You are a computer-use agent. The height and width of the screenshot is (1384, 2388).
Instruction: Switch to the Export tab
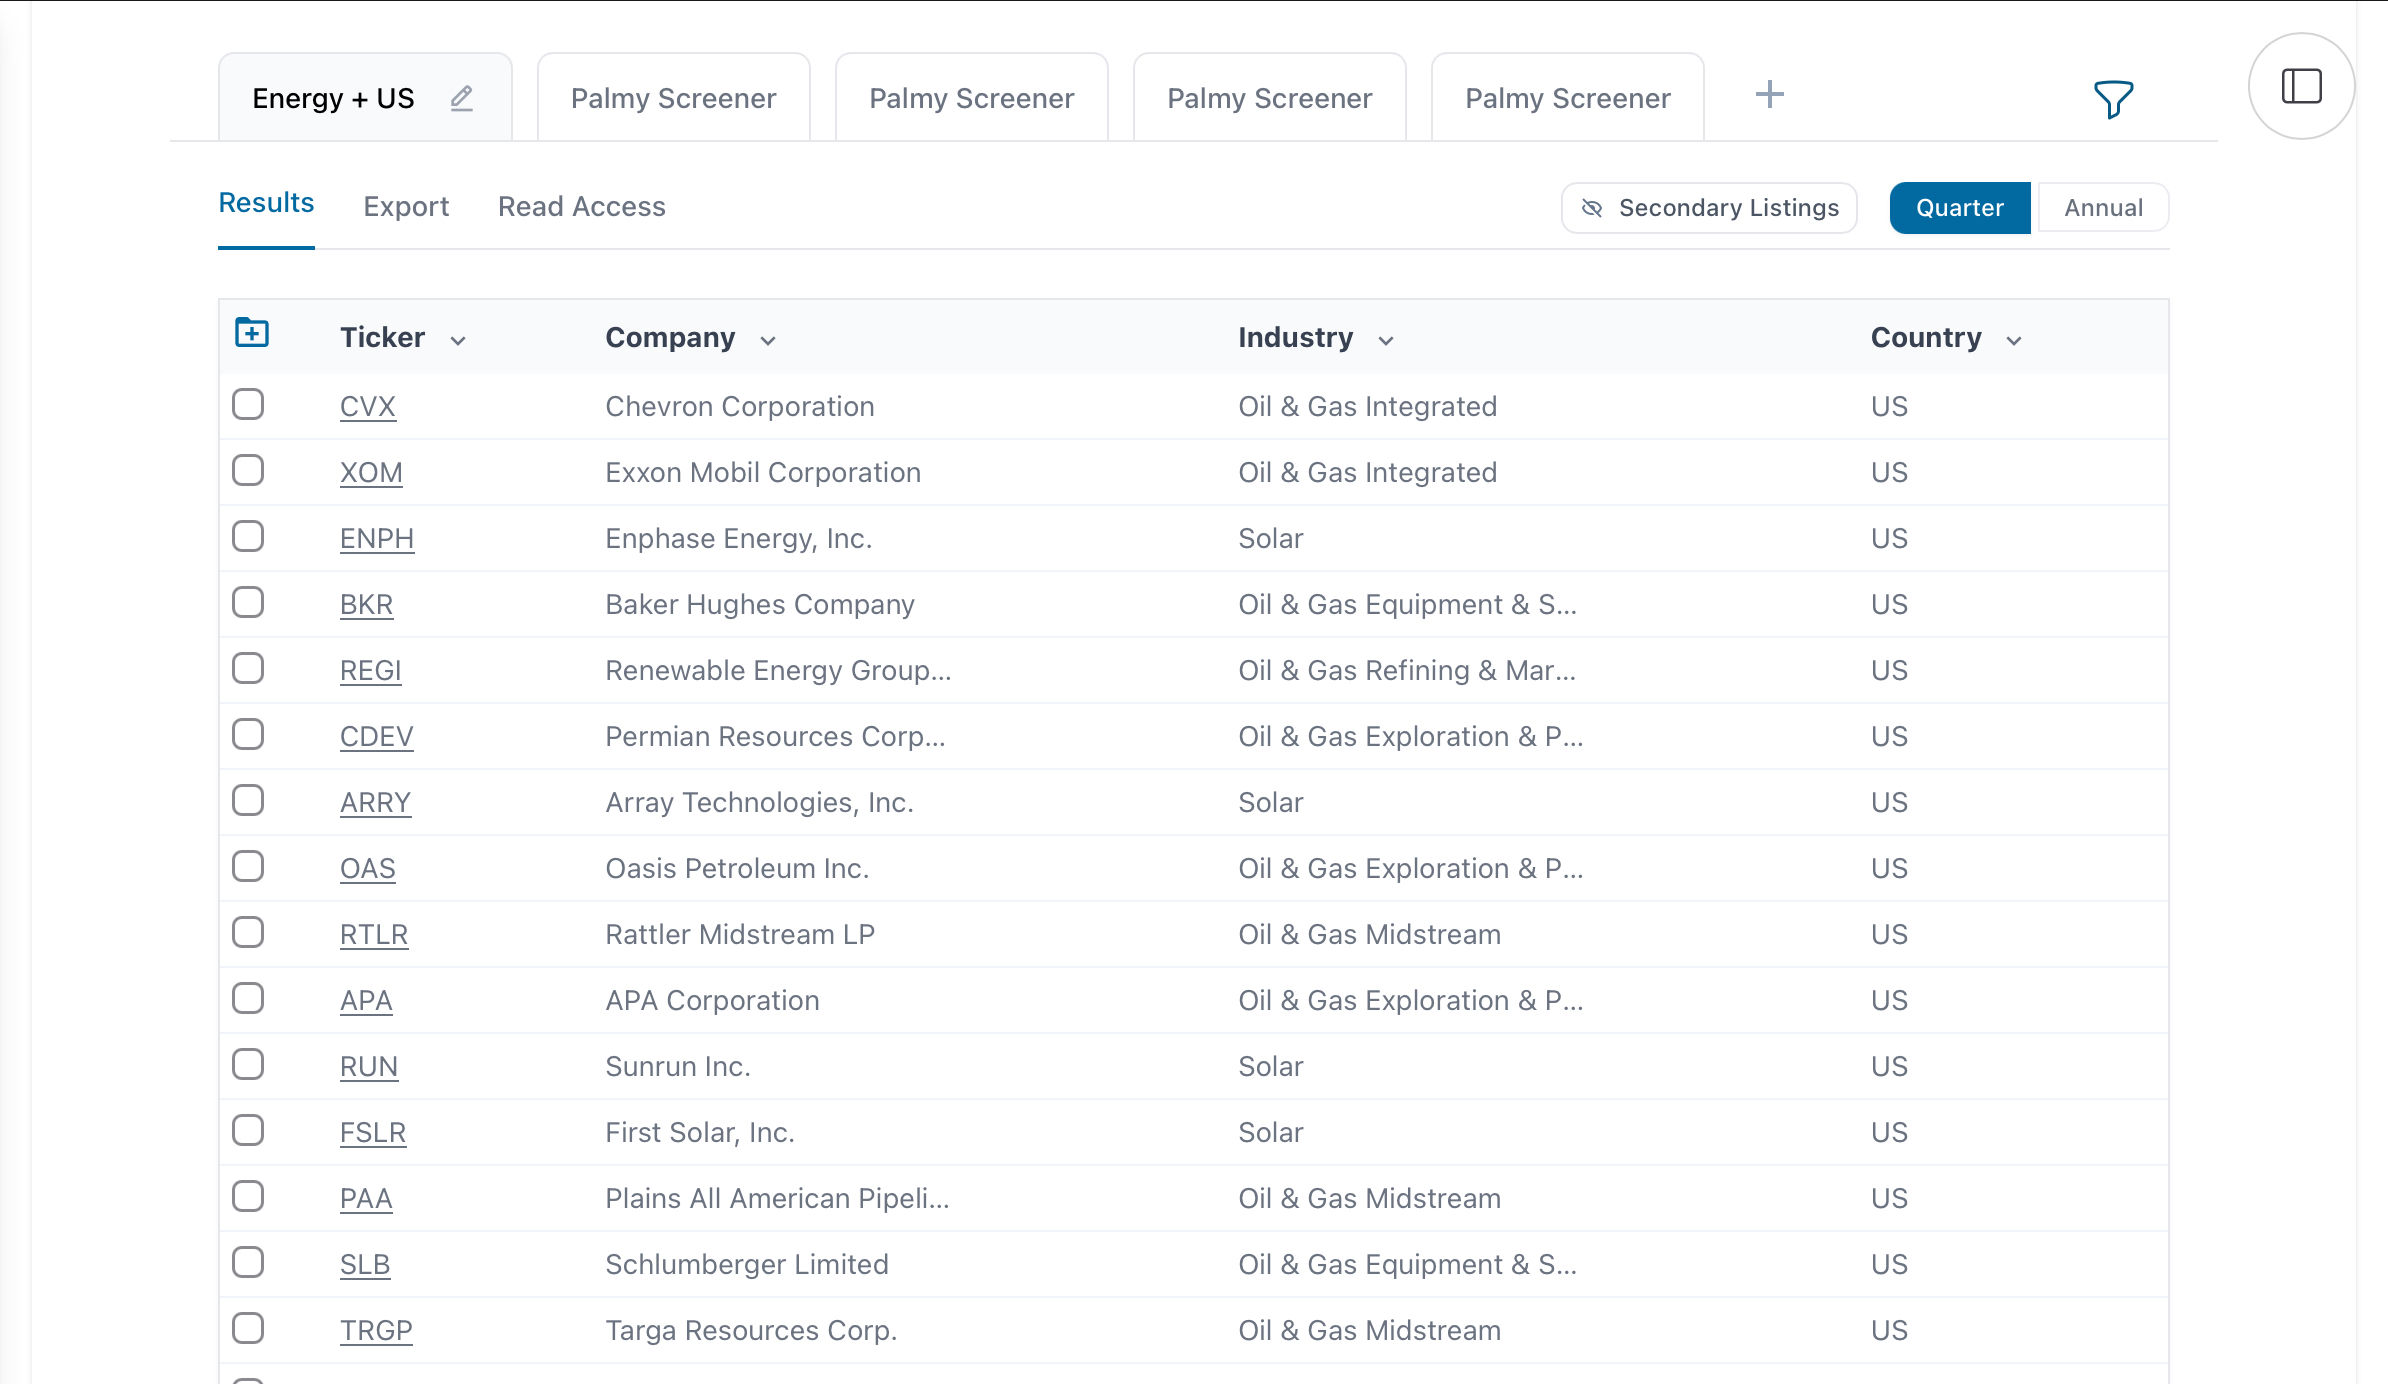click(406, 207)
